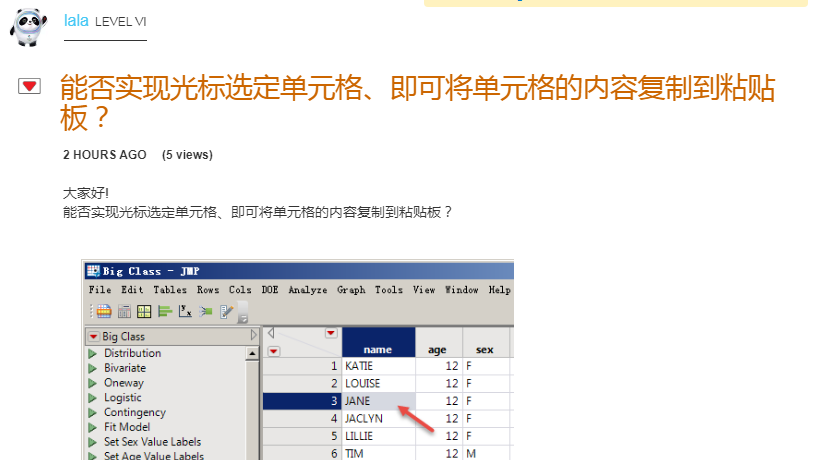Open the Analyze menu in JMP
Viewport: 832px width, 460px height.
[308, 290]
